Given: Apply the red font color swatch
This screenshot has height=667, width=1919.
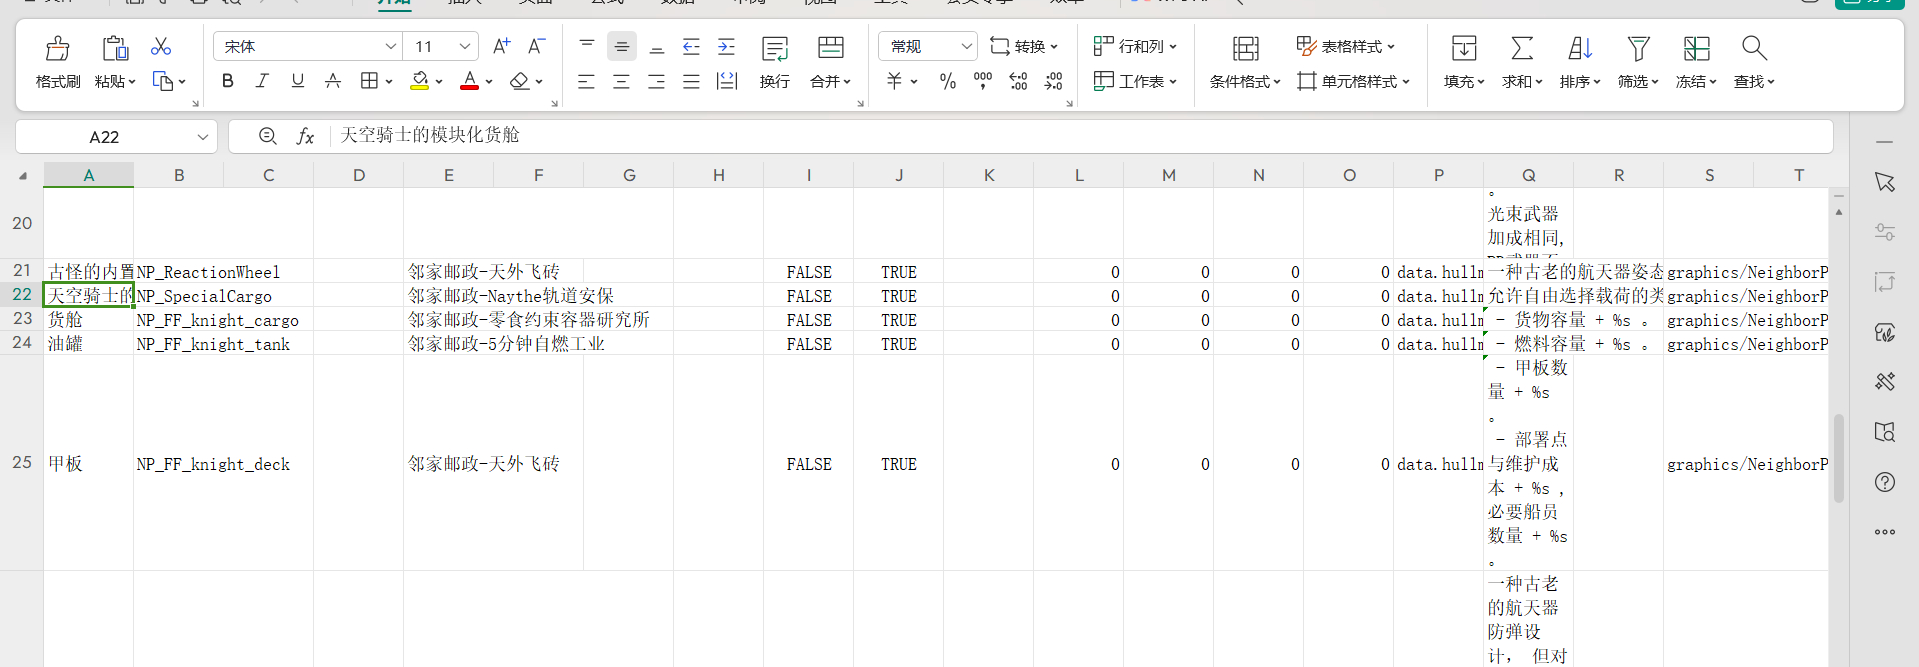Looking at the screenshot, I should 469,82.
